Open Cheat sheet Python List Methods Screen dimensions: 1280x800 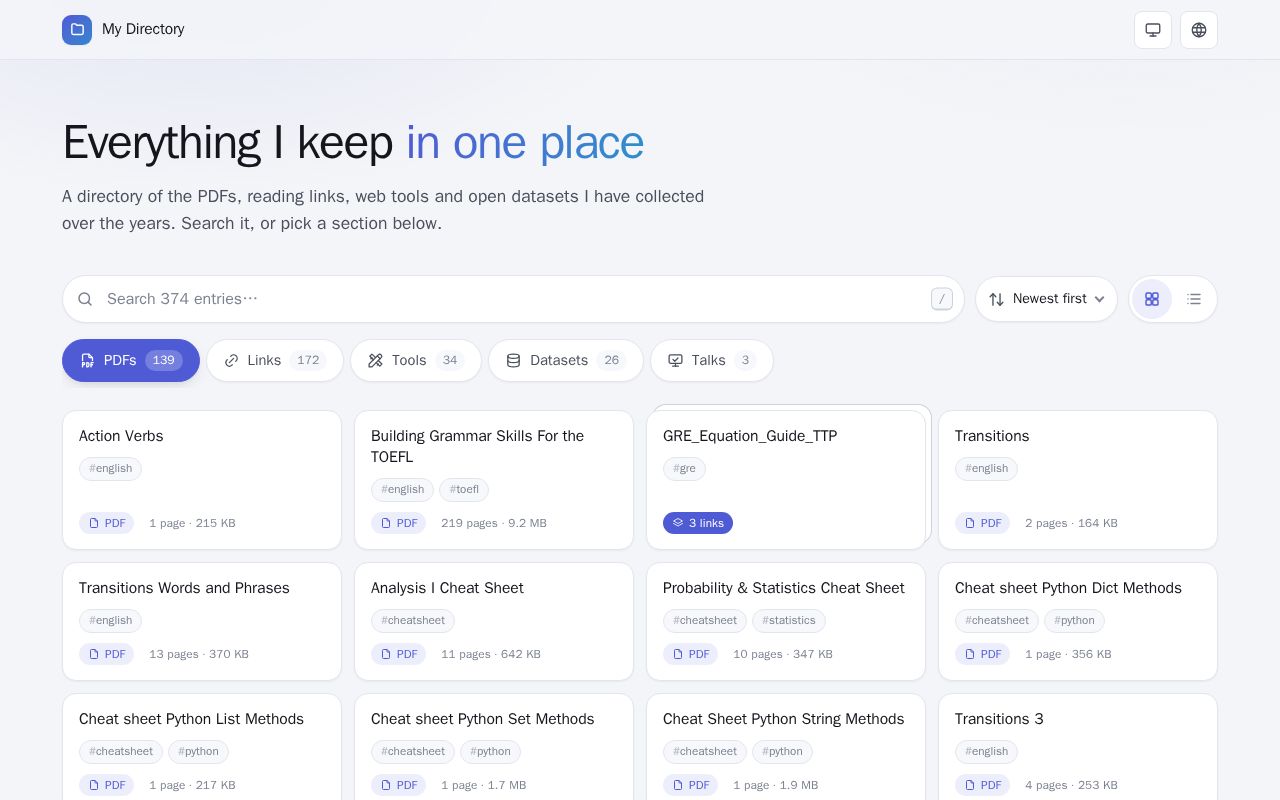(202, 747)
